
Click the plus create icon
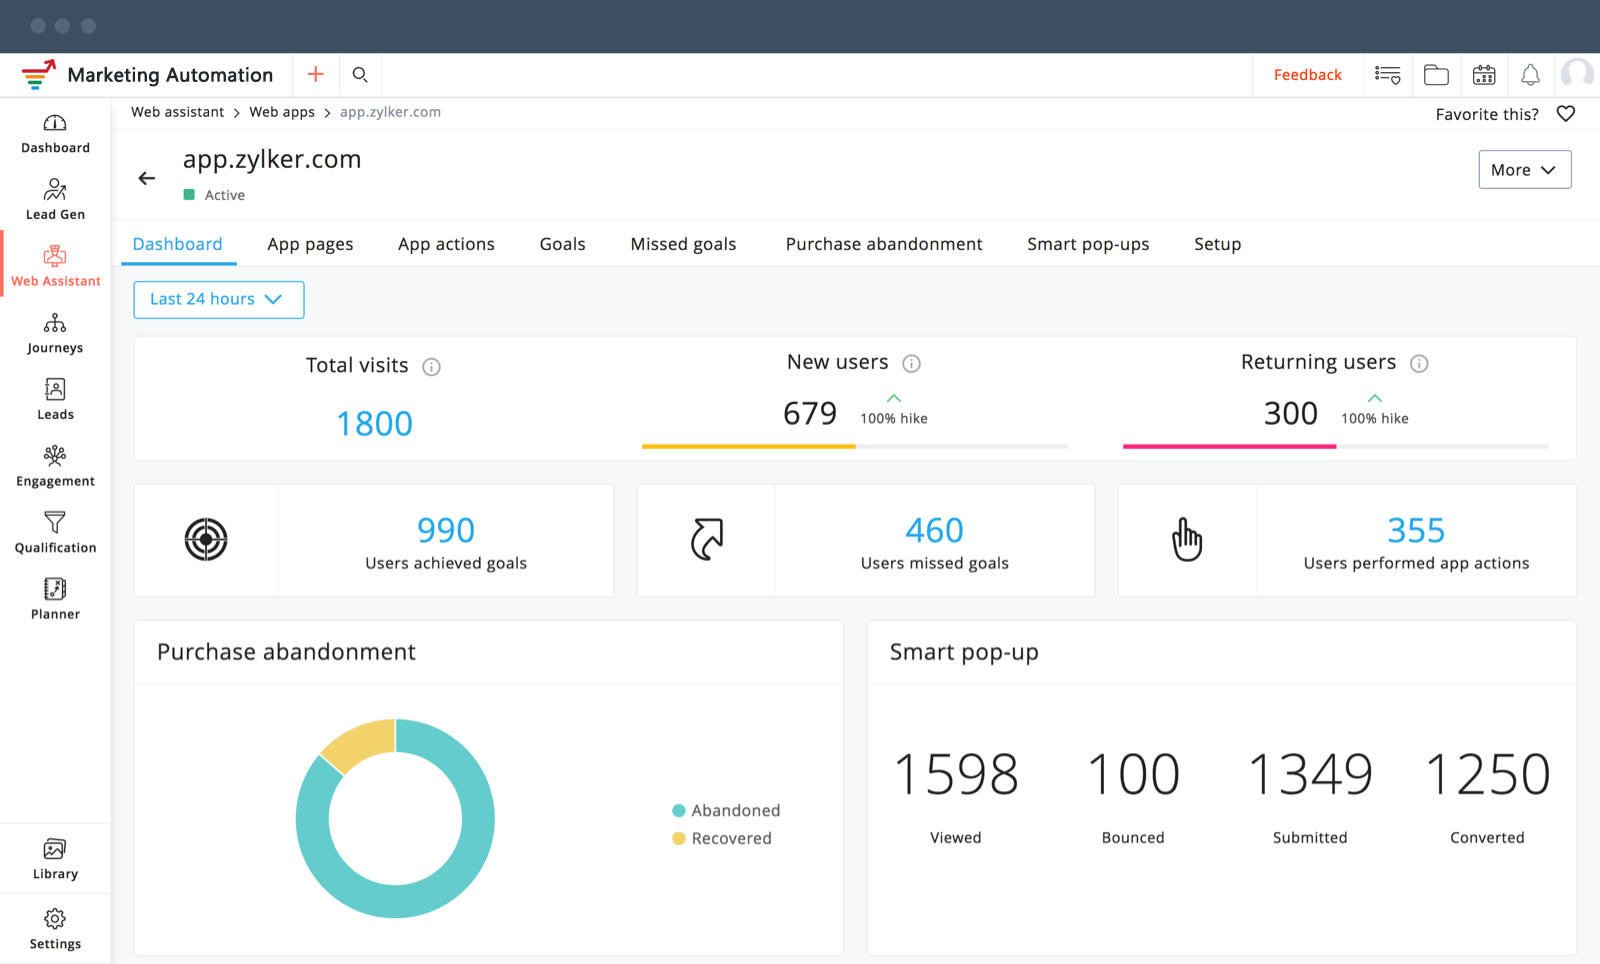tap(316, 75)
